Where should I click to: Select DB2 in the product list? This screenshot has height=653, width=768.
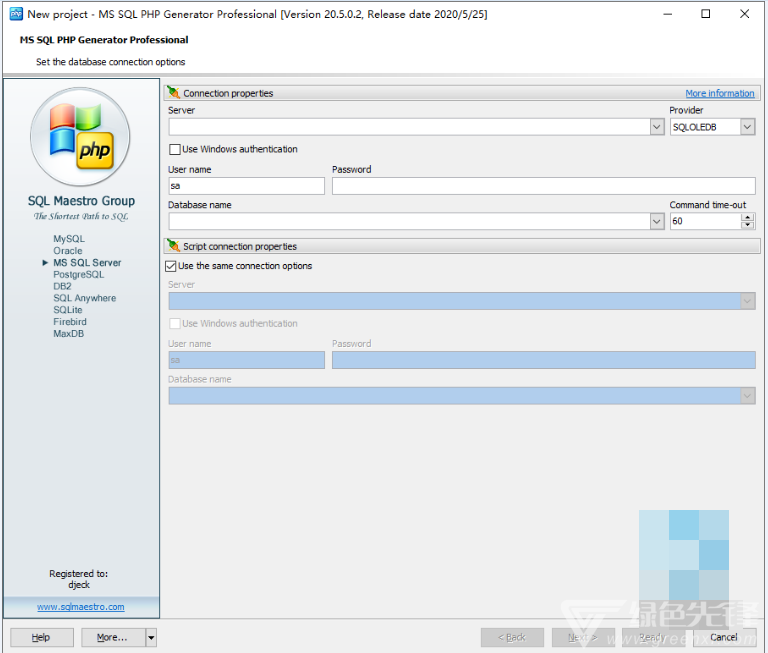pyautogui.click(x=62, y=286)
